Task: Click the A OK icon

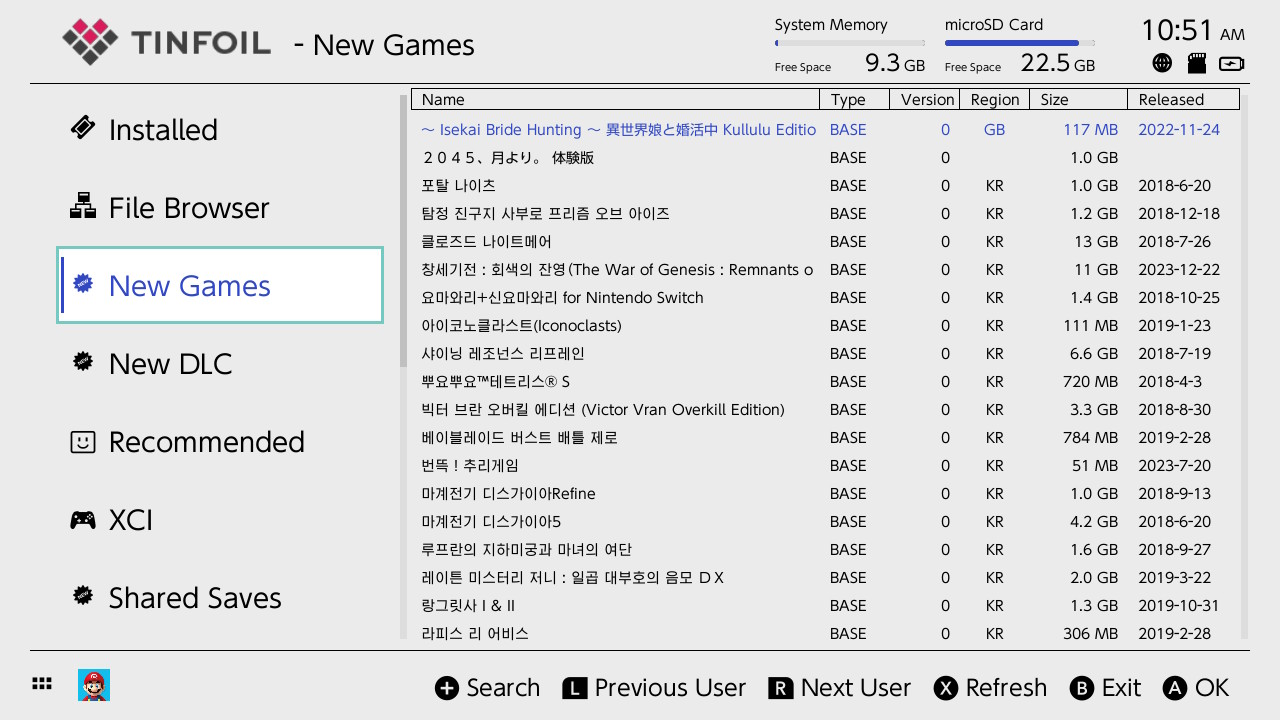Action: pyautogui.click(x=1175, y=688)
